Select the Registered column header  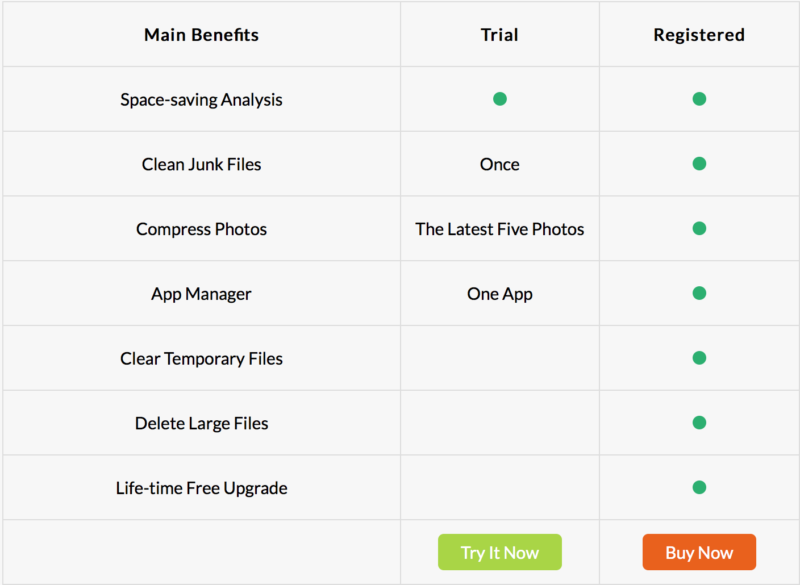click(x=699, y=35)
